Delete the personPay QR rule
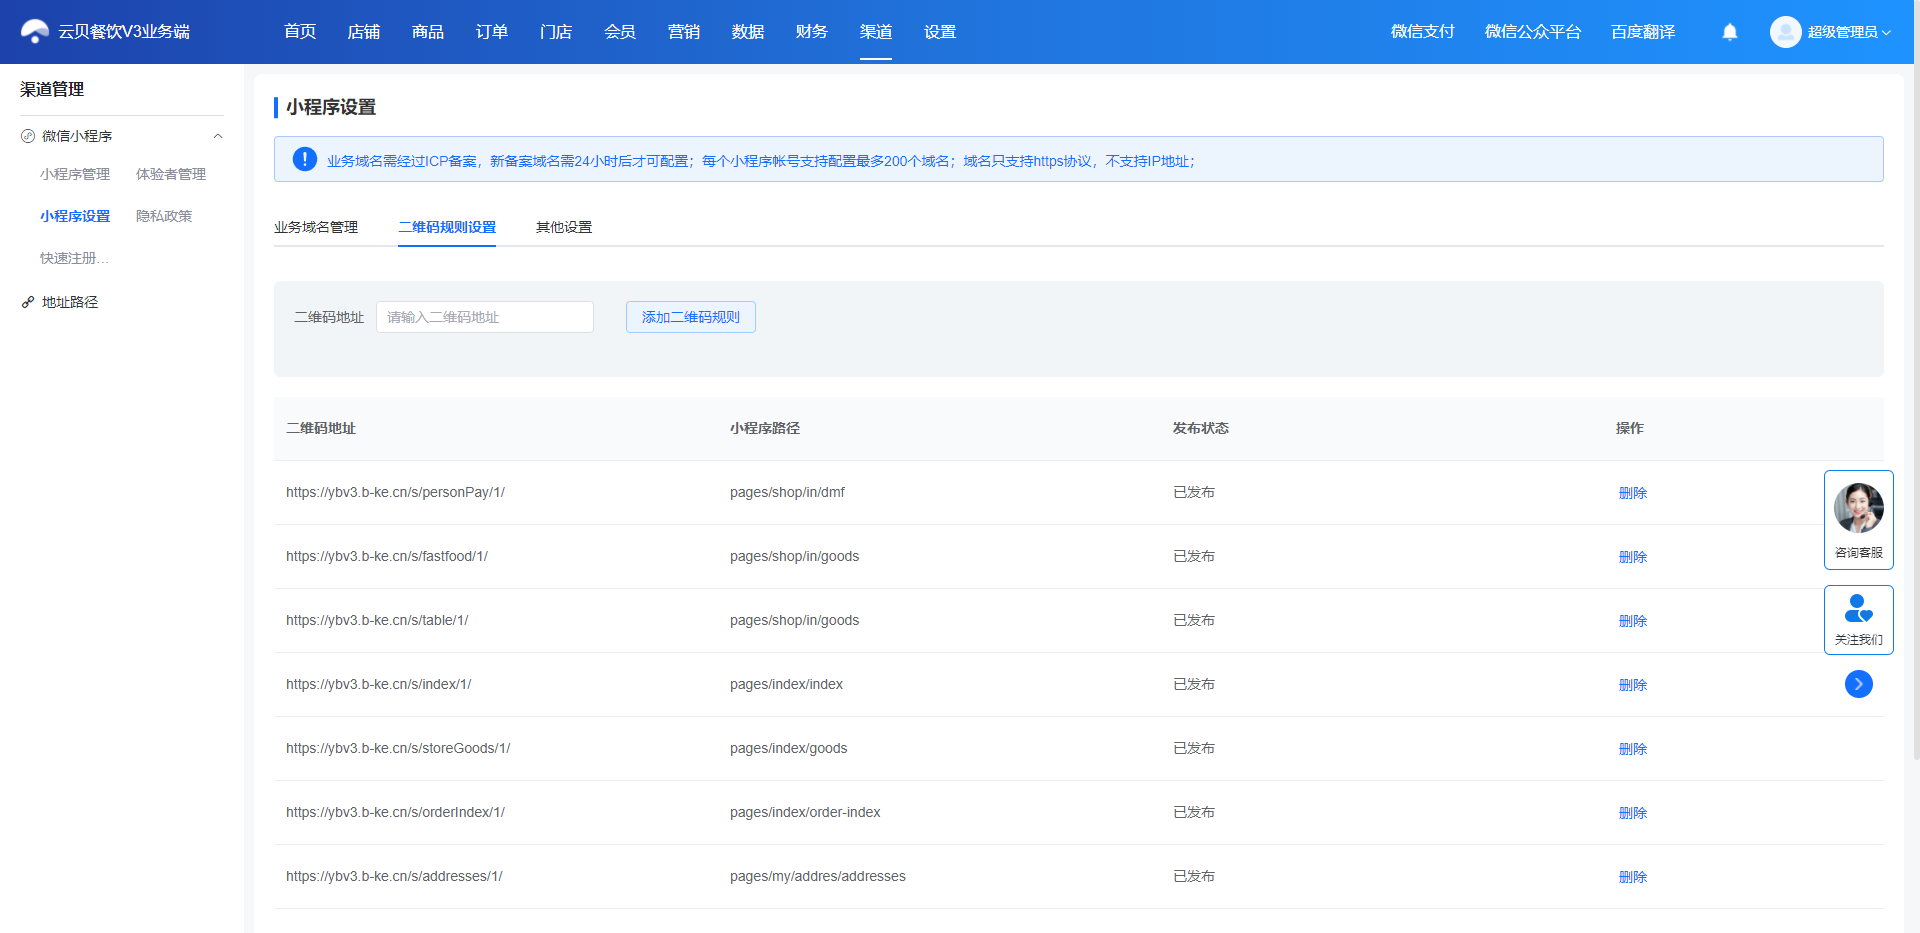The image size is (1920, 933). (1633, 493)
